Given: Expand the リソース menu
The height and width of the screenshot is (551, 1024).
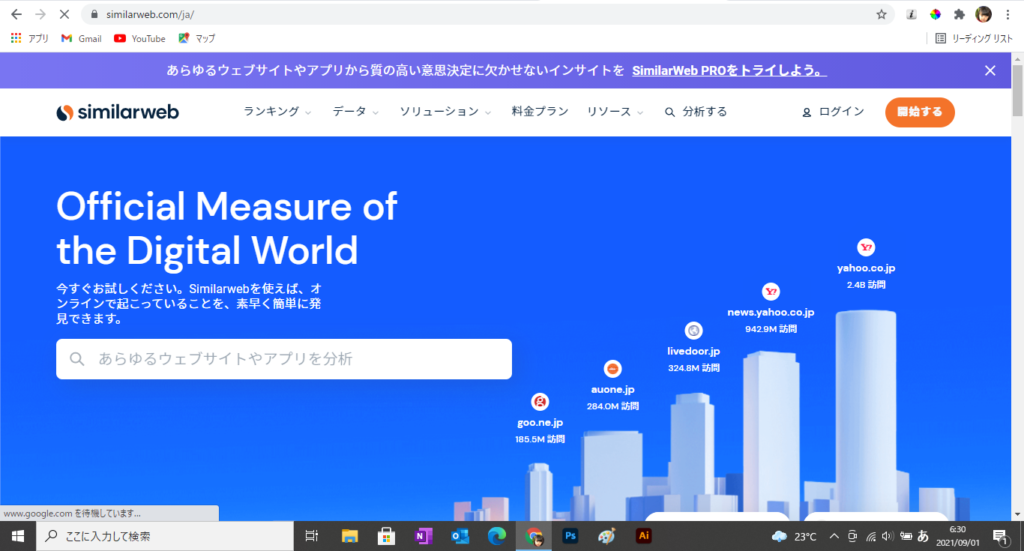Looking at the screenshot, I should pyautogui.click(x=615, y=112).
